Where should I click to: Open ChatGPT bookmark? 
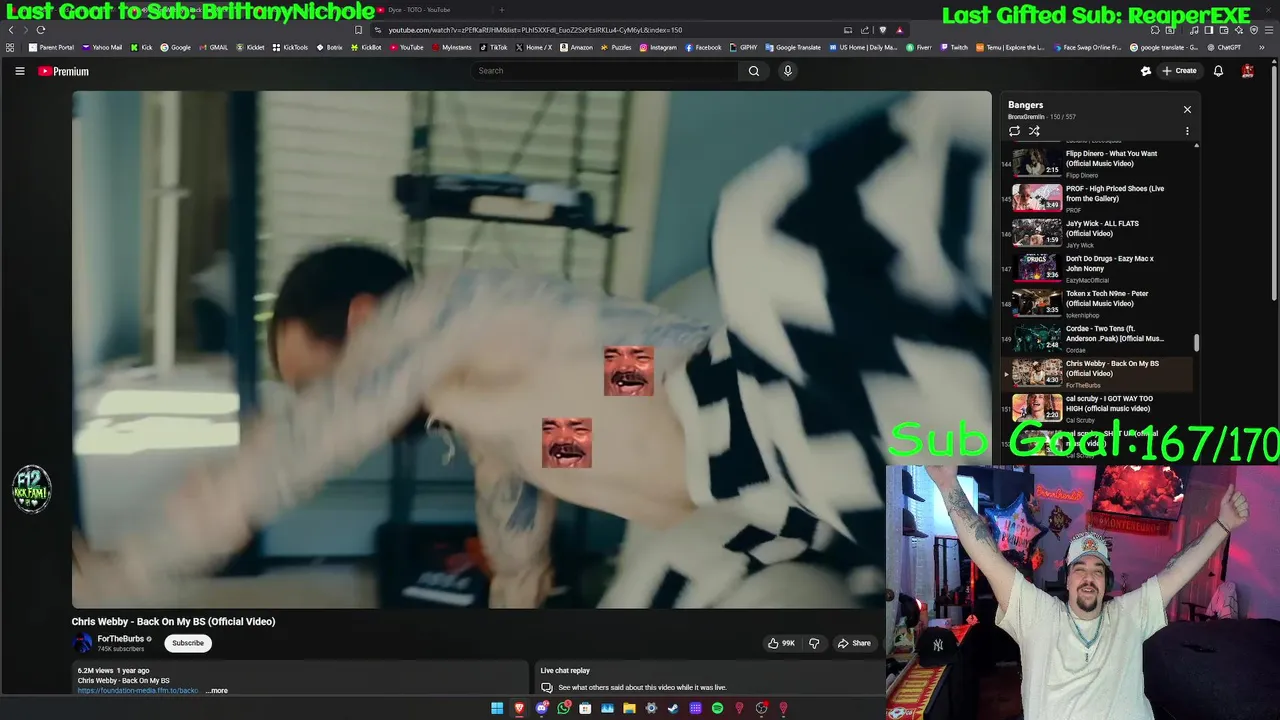click(x=1224, y=47)
